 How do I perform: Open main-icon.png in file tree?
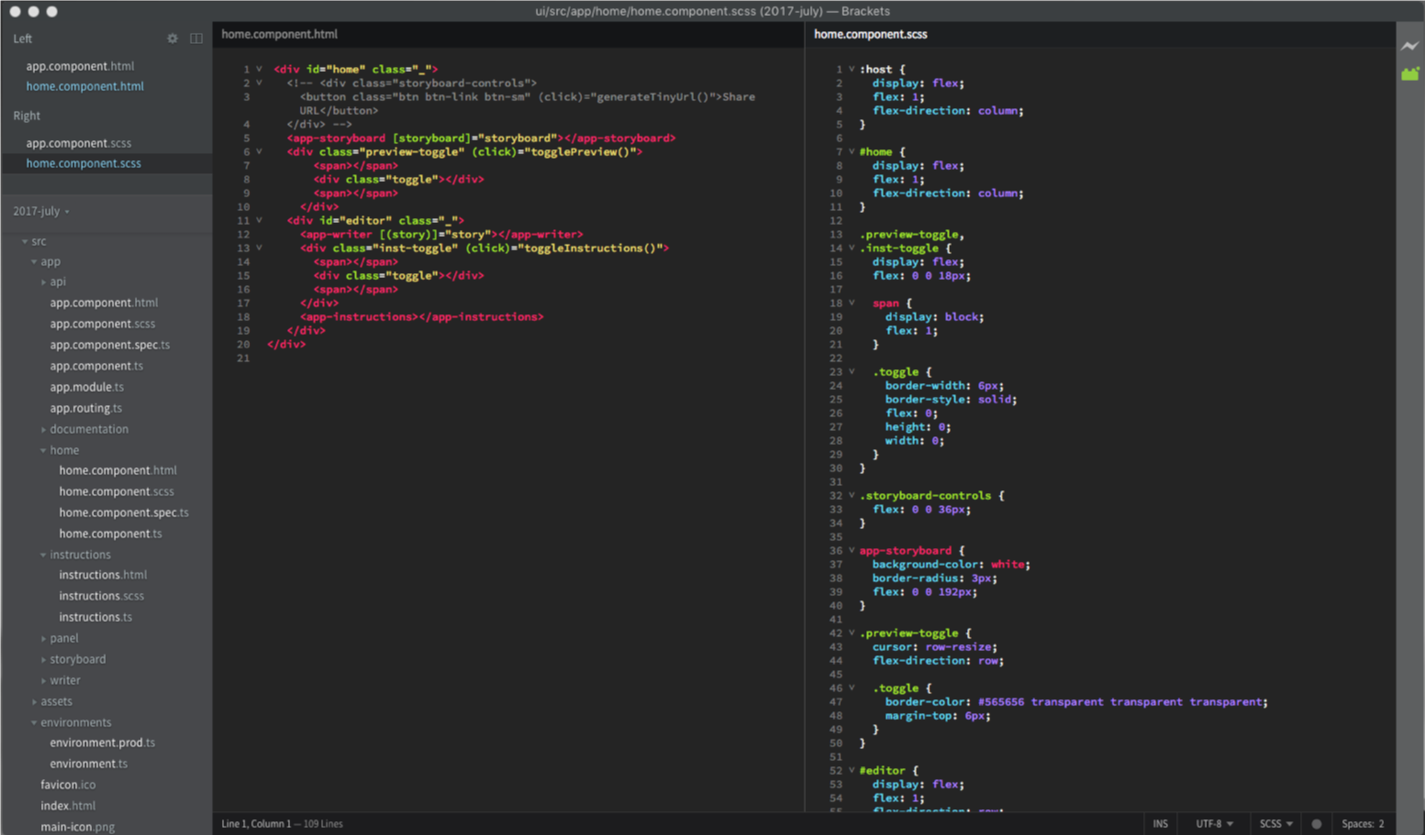(x=78, y=827)
